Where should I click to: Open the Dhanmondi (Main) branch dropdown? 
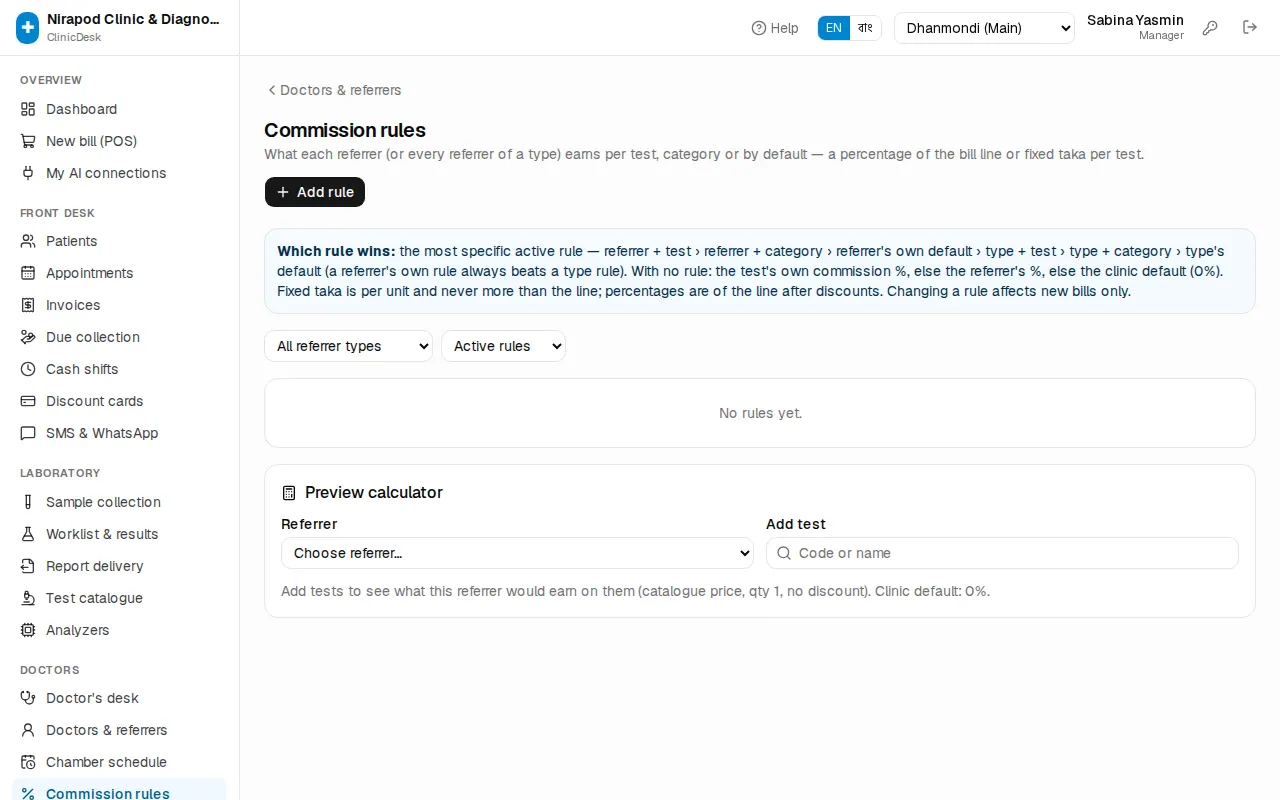[984, 28]
